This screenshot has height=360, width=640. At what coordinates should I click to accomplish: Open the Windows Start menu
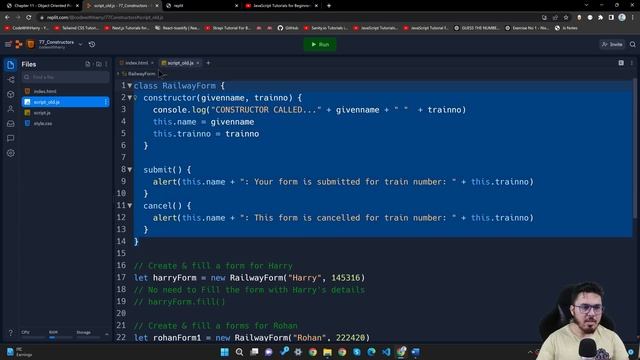pyautogui.click(x=224, y=352)
